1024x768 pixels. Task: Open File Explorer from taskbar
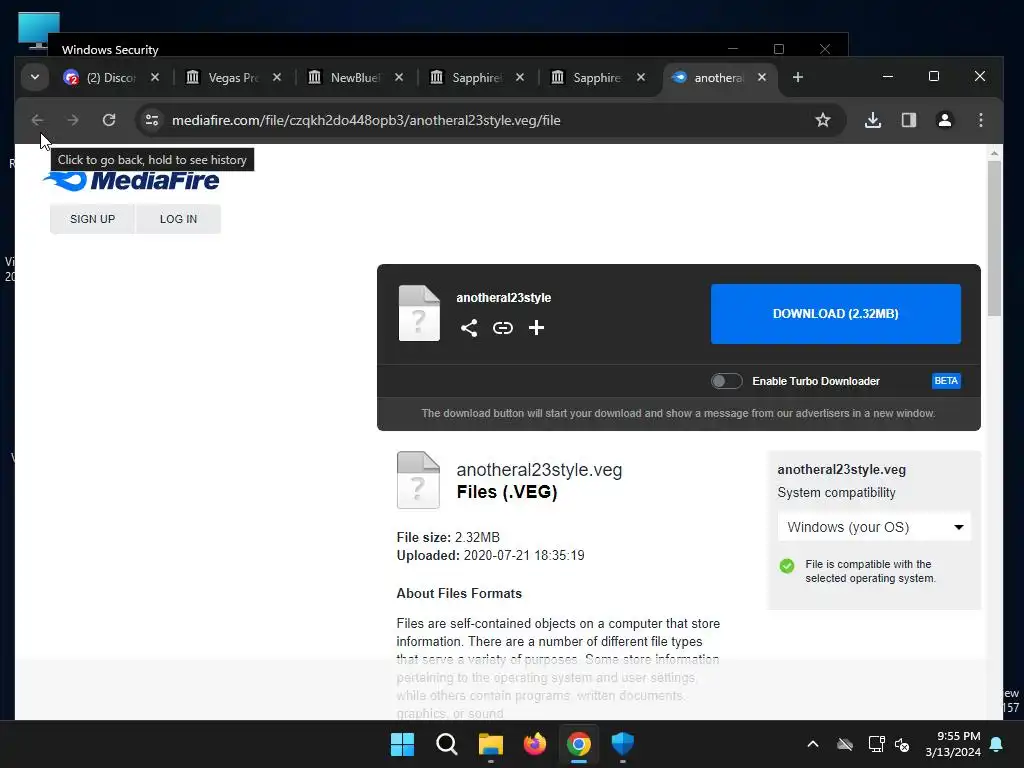coord(490,744)
